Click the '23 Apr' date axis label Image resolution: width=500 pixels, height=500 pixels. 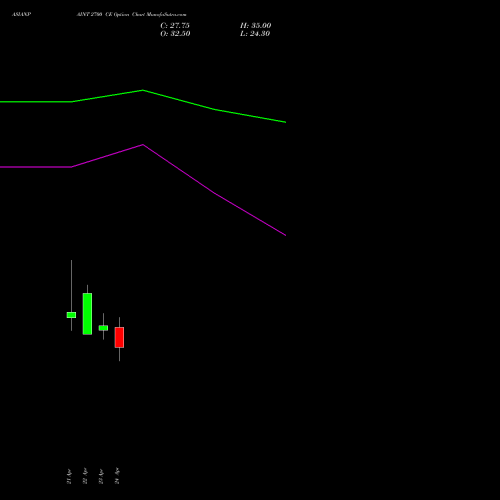pyautogui.click(x=101, y=476)
